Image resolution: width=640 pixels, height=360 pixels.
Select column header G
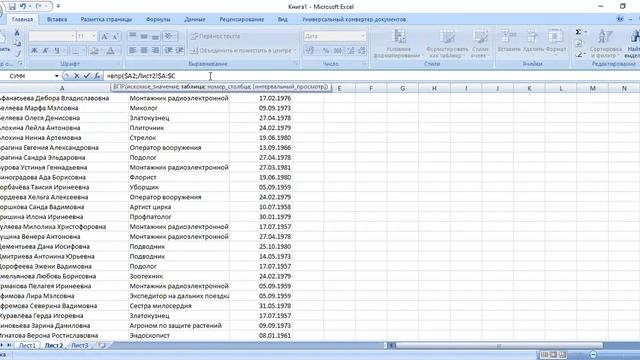pyautogui.click(x=402, y=88)
